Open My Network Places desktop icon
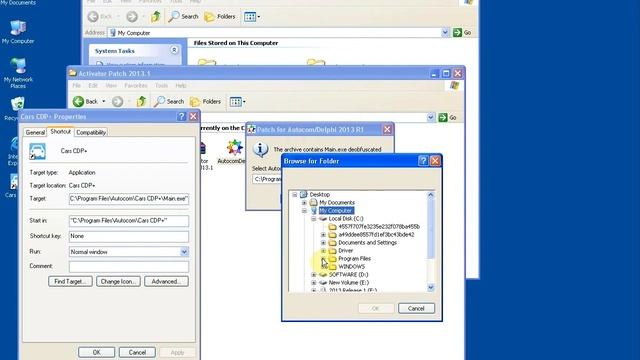The width and height of the screenshot is (640, 360). click(x=18, y=73)
